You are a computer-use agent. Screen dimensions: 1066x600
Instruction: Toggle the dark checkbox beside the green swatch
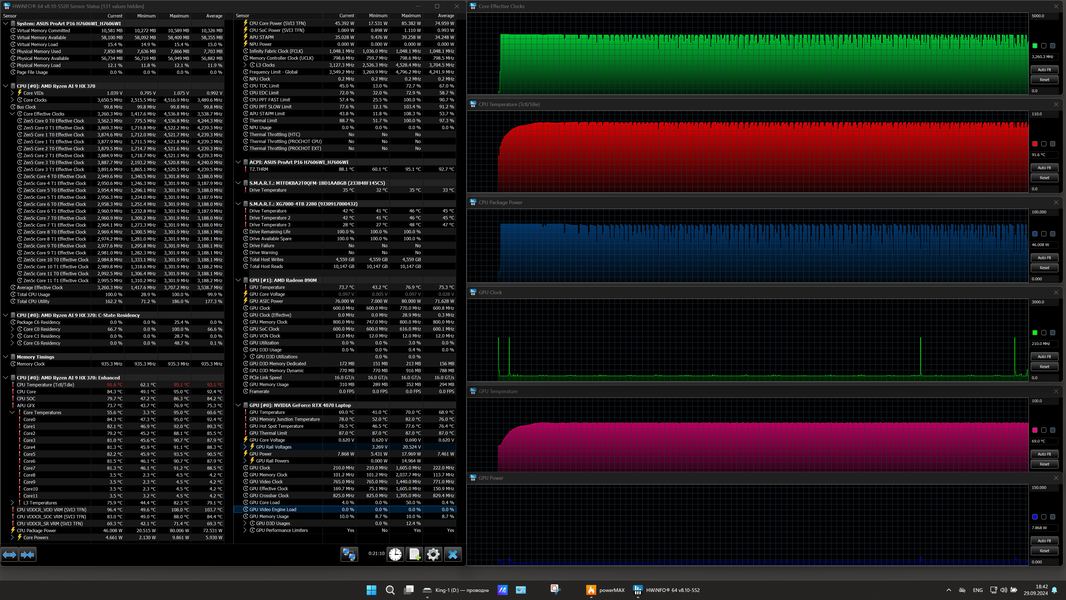(1044, 46)
